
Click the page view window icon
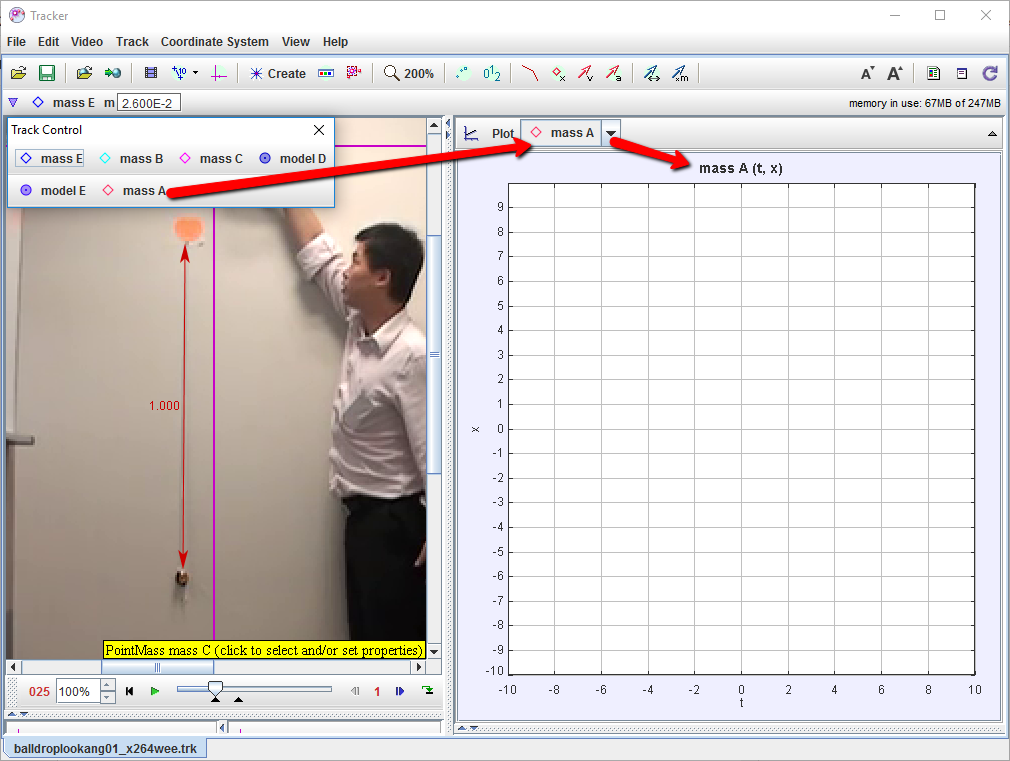[962, 73]
